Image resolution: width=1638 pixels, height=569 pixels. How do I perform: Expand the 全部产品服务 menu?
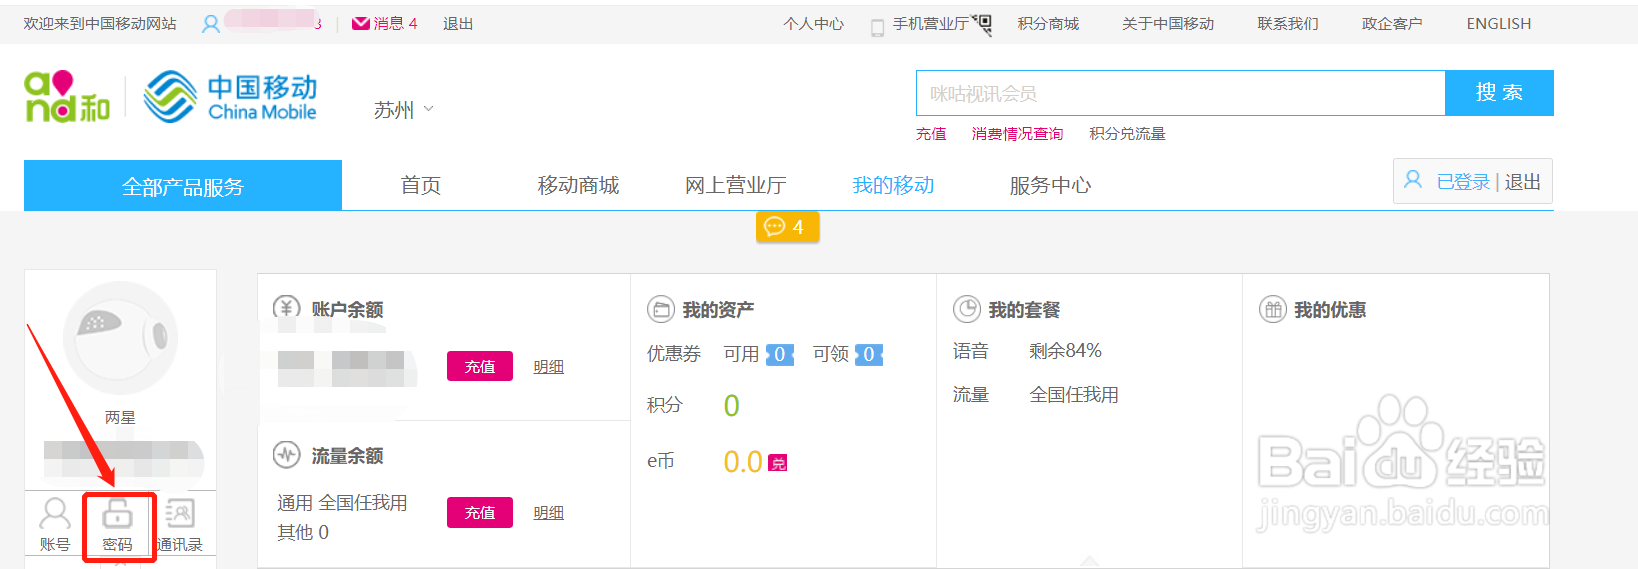(x=183, y=186)
